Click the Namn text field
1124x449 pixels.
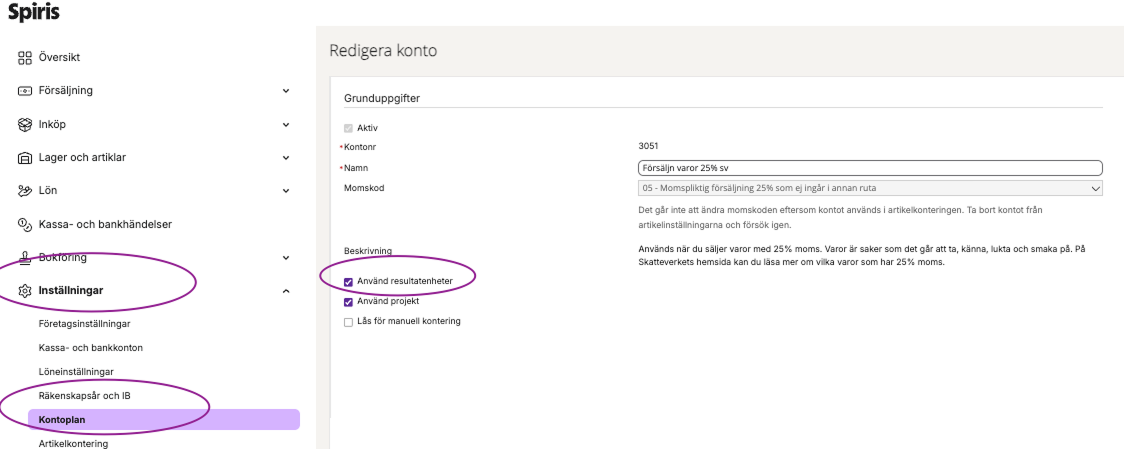[x=869, y=168]
